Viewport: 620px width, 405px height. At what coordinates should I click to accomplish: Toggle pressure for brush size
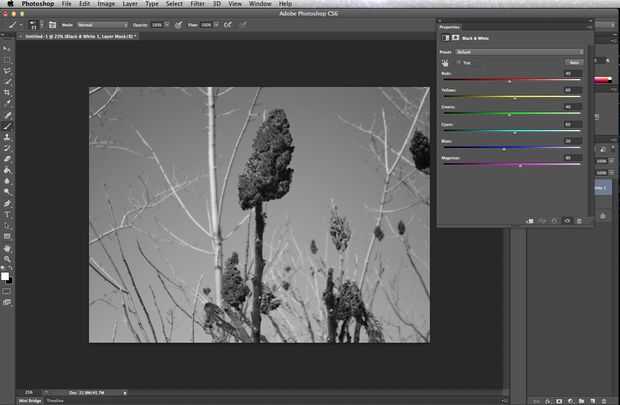click(243, 25)
